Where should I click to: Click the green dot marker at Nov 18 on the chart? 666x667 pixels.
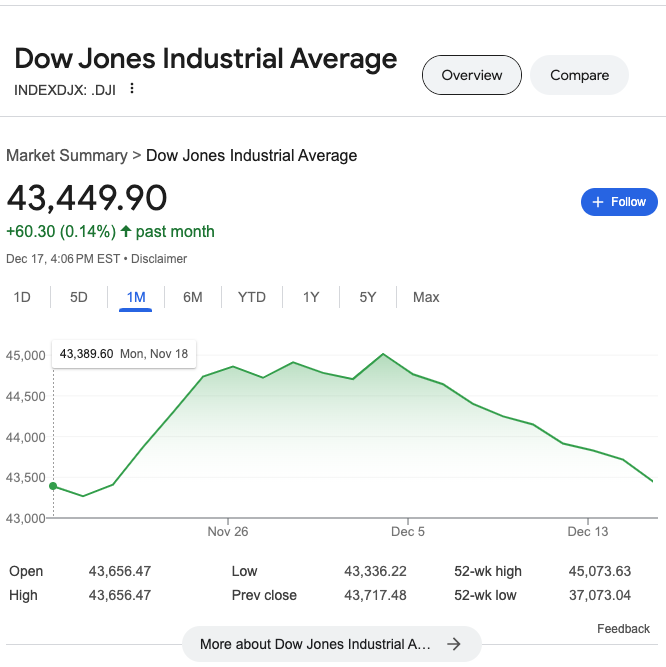[x=53, y=486]
